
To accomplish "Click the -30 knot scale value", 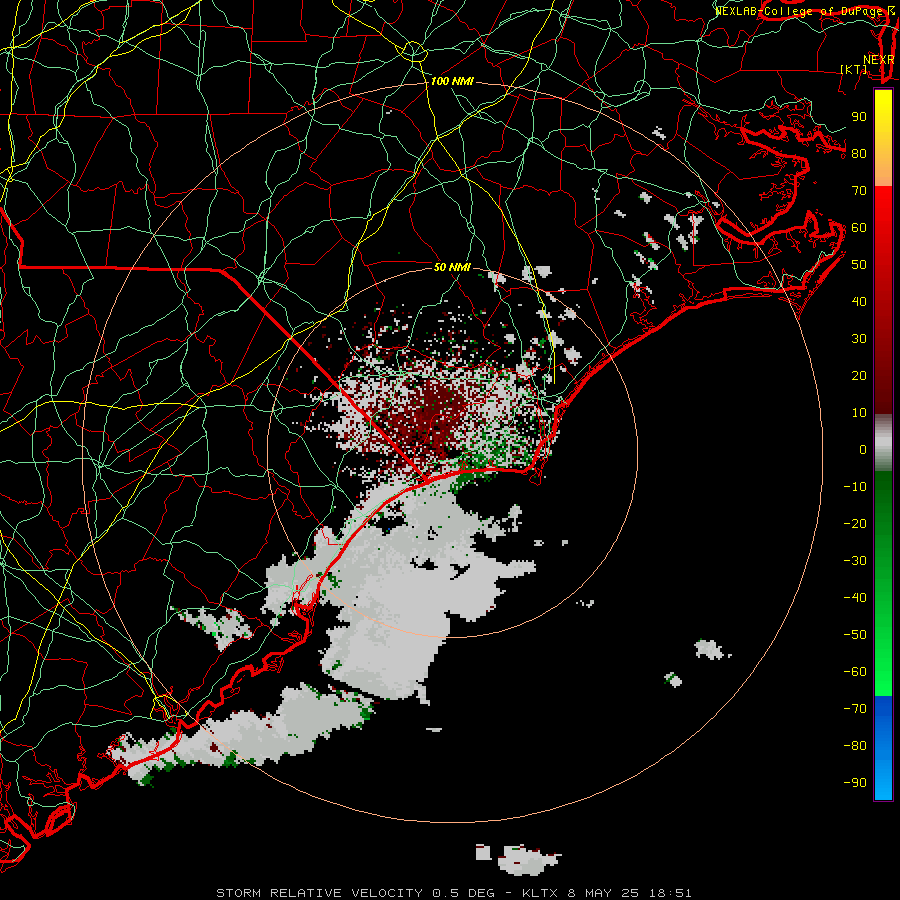I will (855, 561).
